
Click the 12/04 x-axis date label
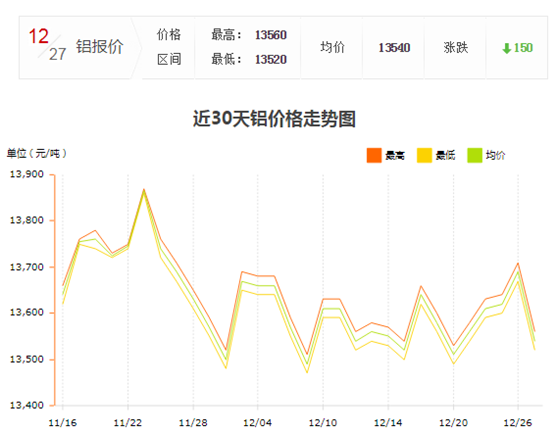tap(258, 423)
